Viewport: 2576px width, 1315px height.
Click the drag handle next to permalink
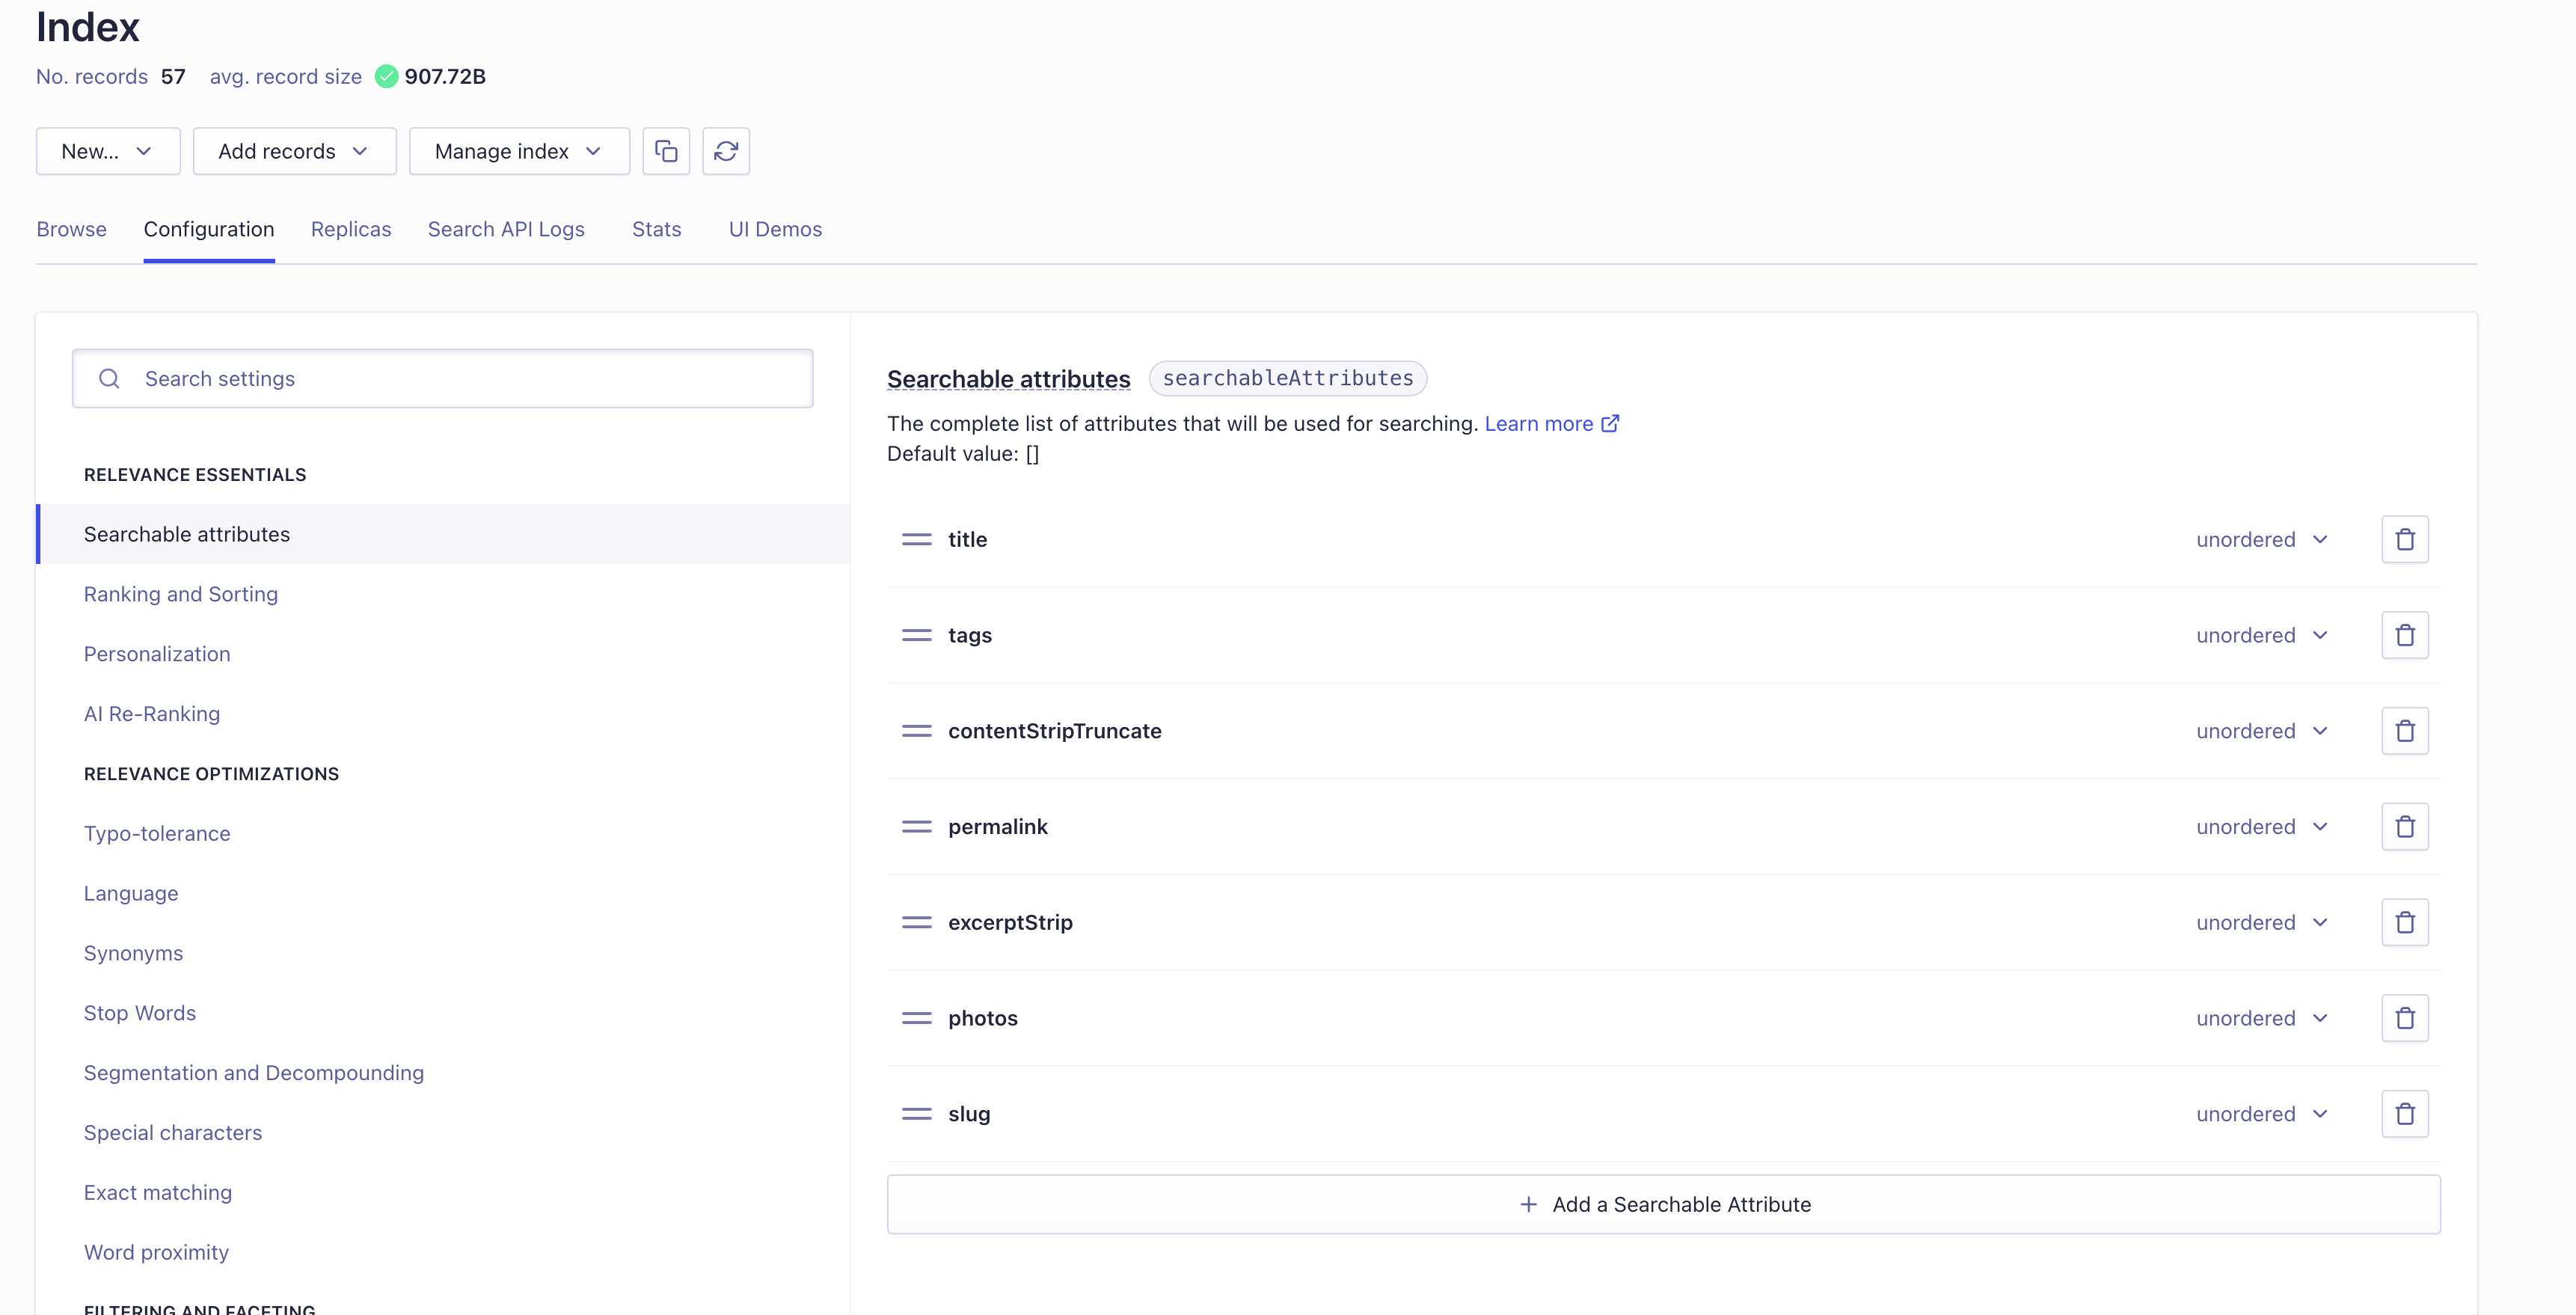click(x=916, y=826)
